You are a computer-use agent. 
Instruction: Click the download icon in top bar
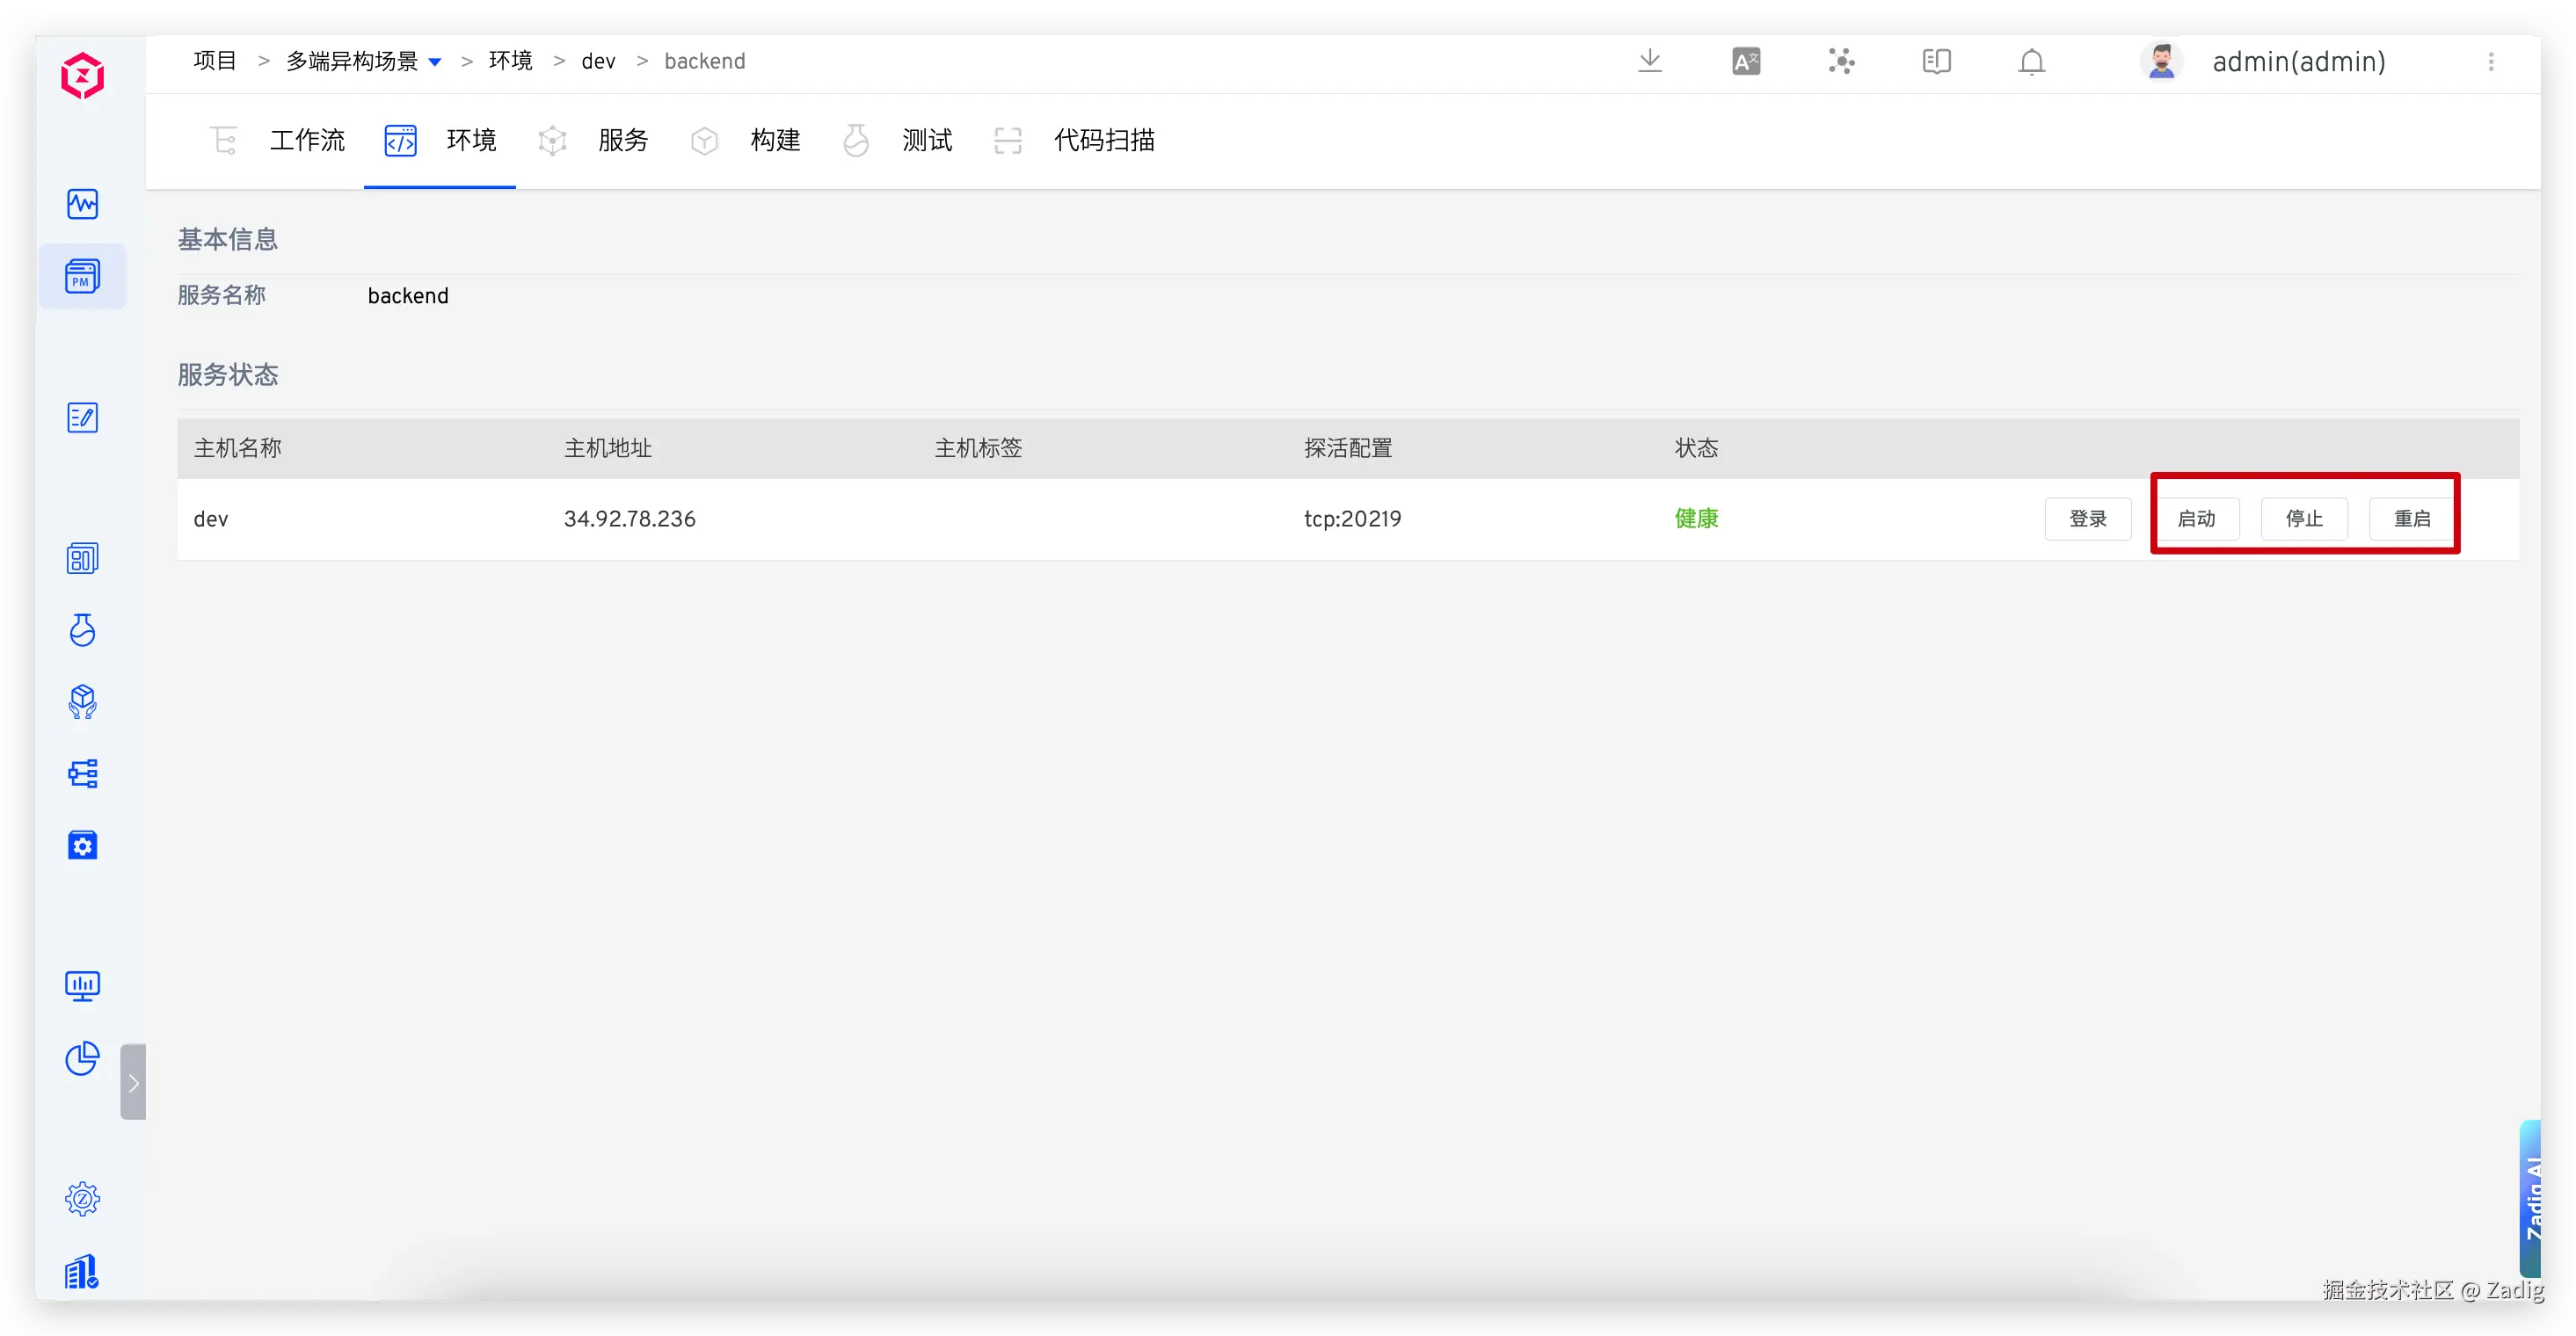pyautogui.click(x=1650, y=61)
